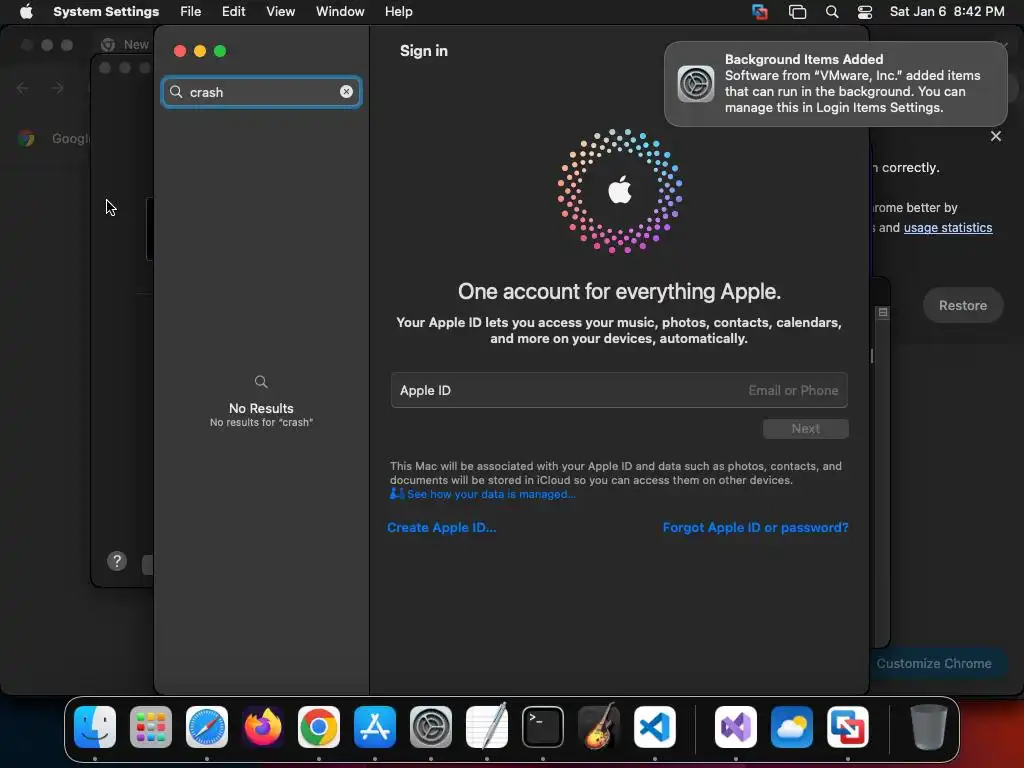Click the help question mark button
The height and width of the screenshot is (768, 1024).
tap(117, 560)
